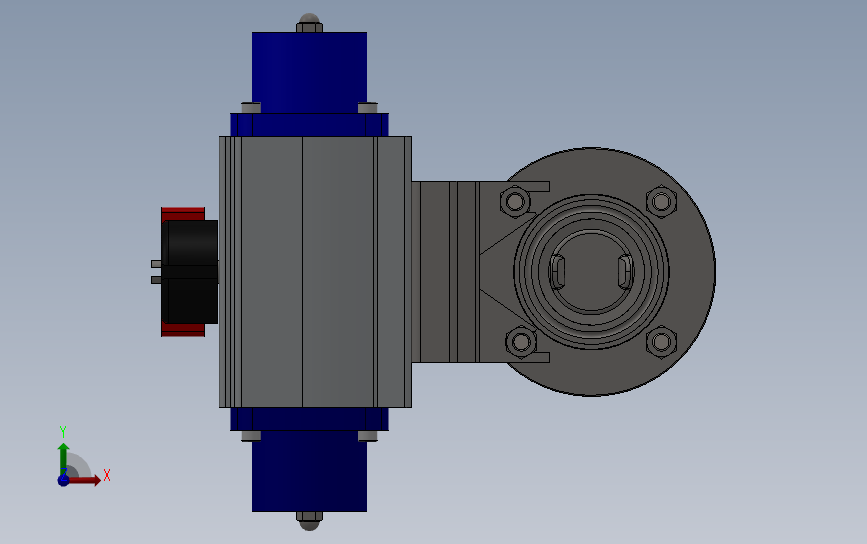
Task: Select the right slot inside stem bore
Action: pyautogui.click(x=625, y=271)
